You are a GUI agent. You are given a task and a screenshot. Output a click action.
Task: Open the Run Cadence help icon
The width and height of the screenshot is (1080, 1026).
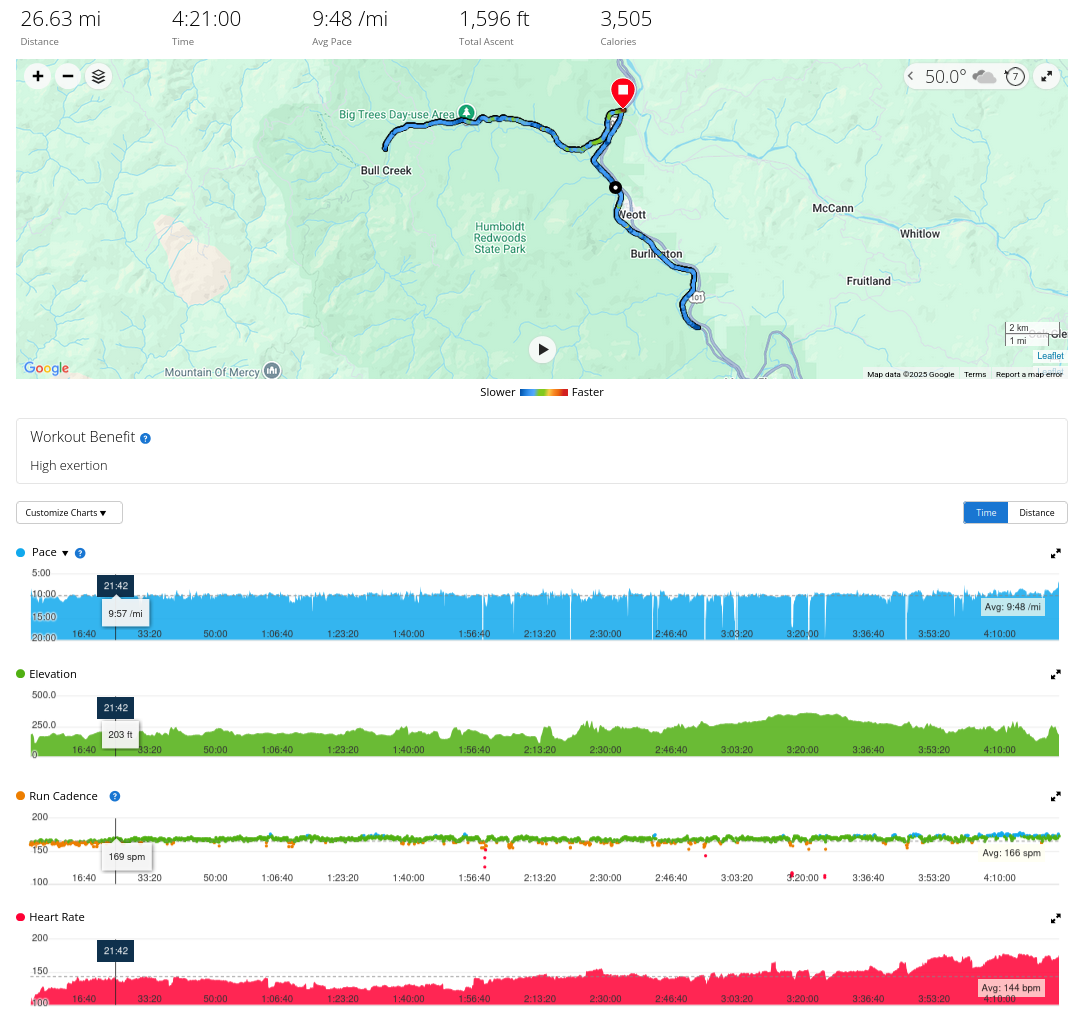[x=115, y=796]
